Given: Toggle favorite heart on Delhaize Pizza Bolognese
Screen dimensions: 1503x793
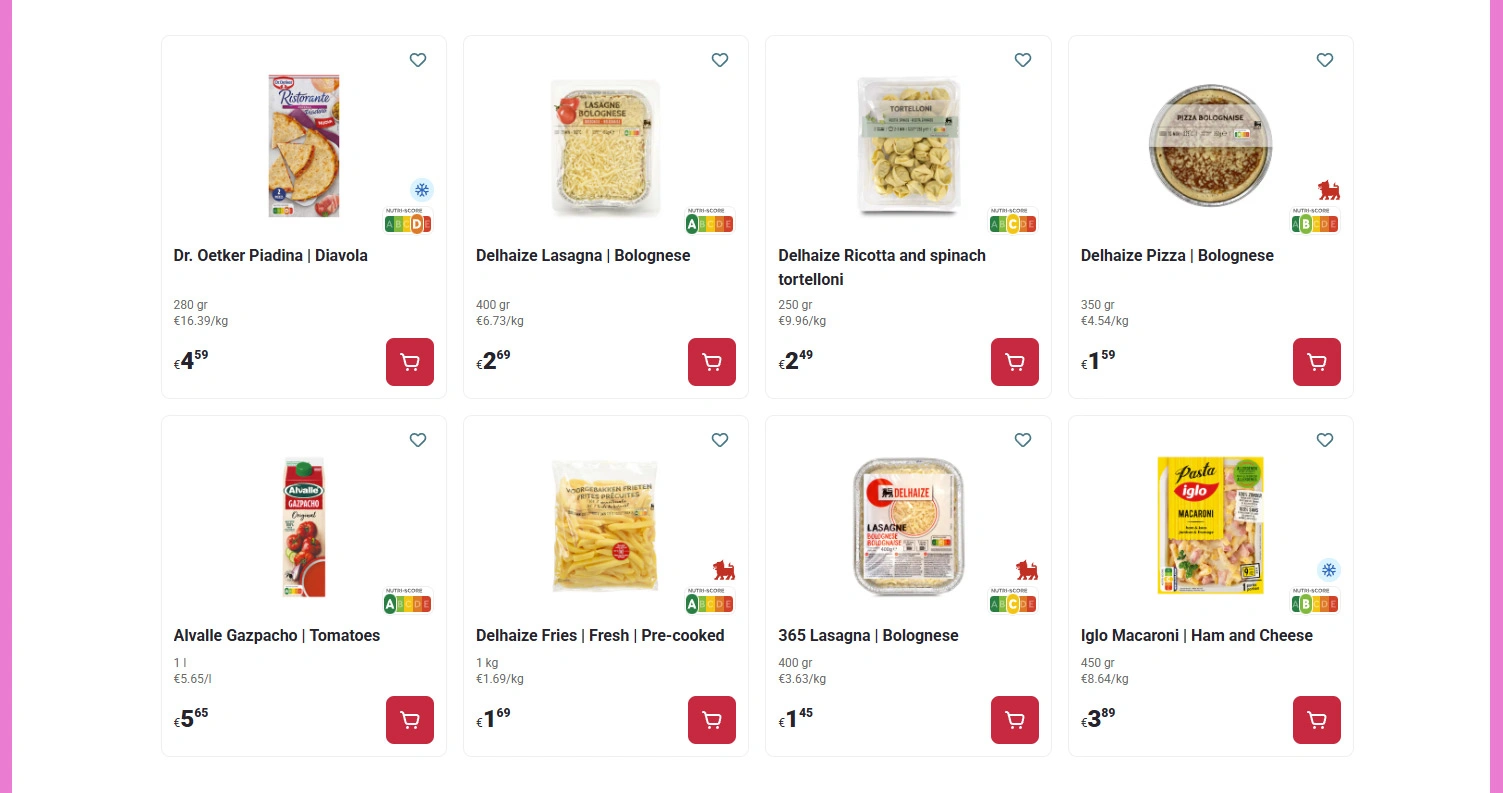Looking at the screenshot, I should [x=1325, y=60].
